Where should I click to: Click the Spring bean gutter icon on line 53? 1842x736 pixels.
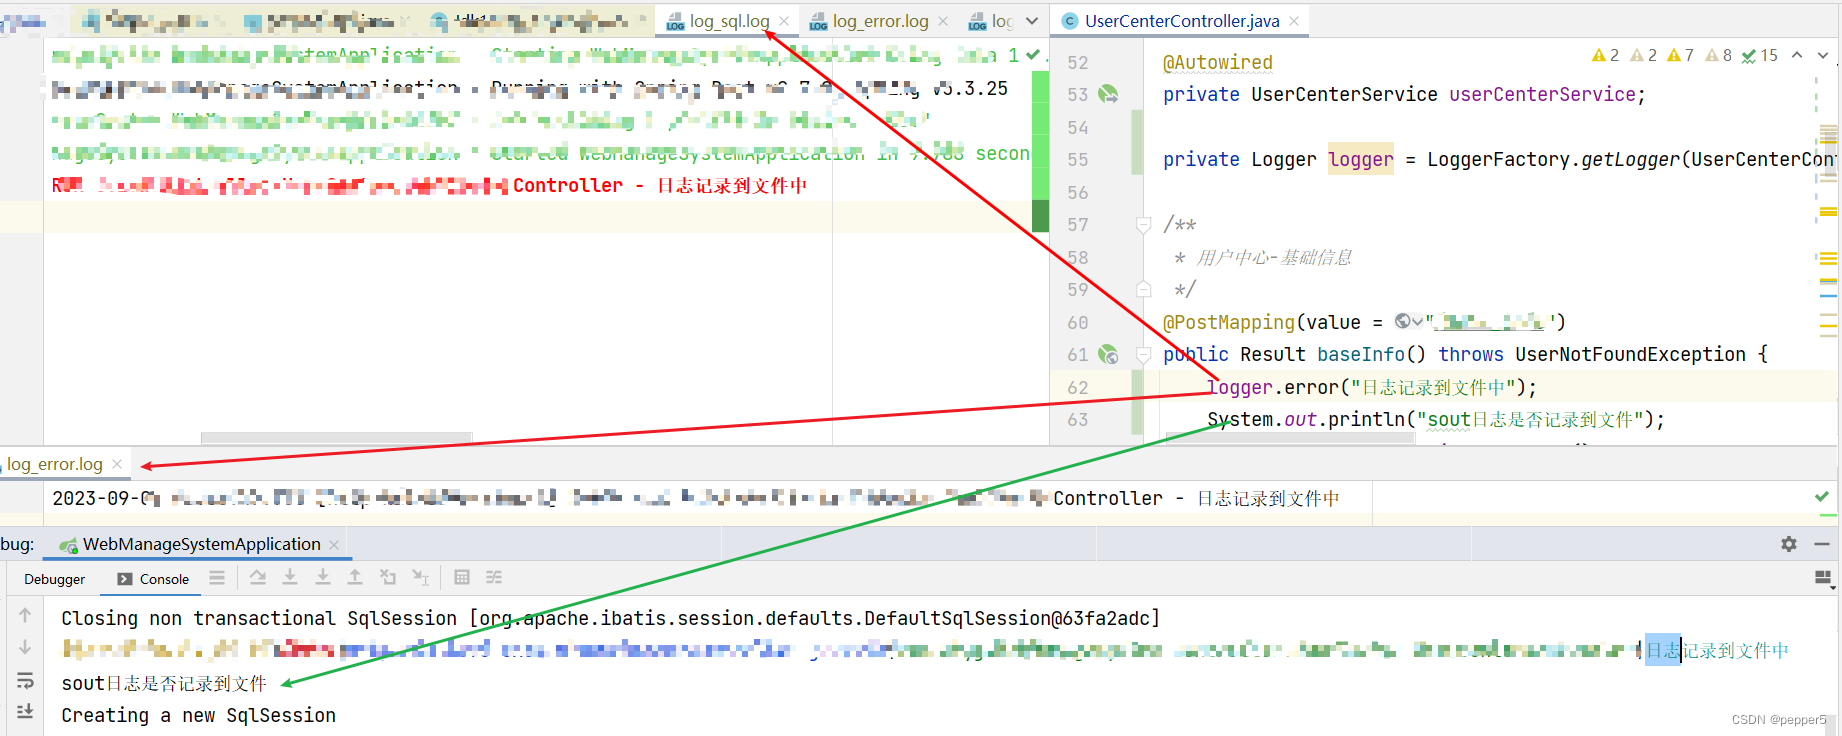click(x=1108, y=94)
